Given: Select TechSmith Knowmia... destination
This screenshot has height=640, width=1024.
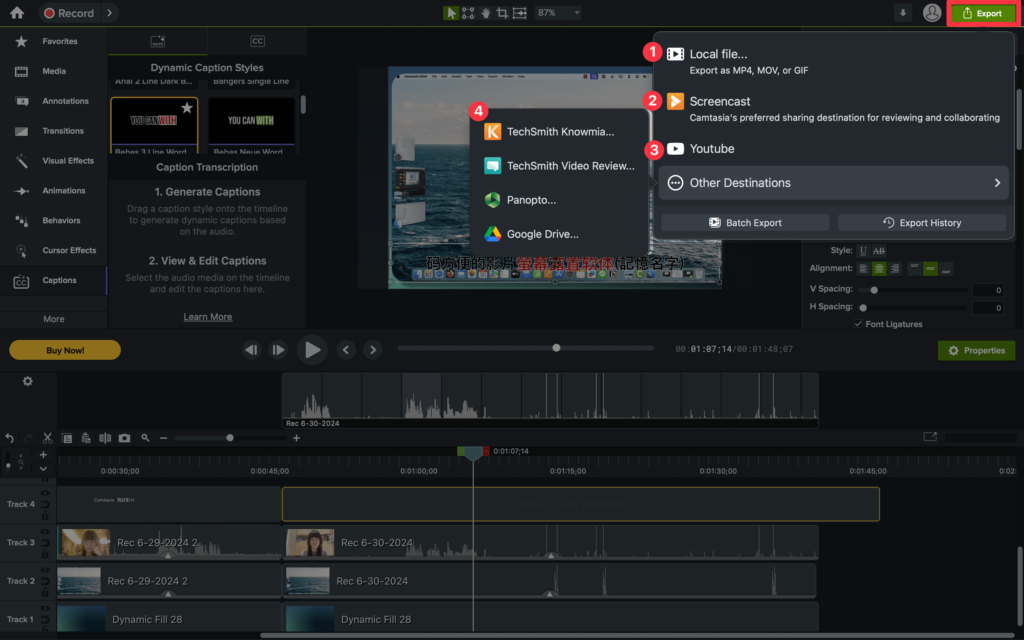Looking at the screenshot, I should (x=560, y=131).
